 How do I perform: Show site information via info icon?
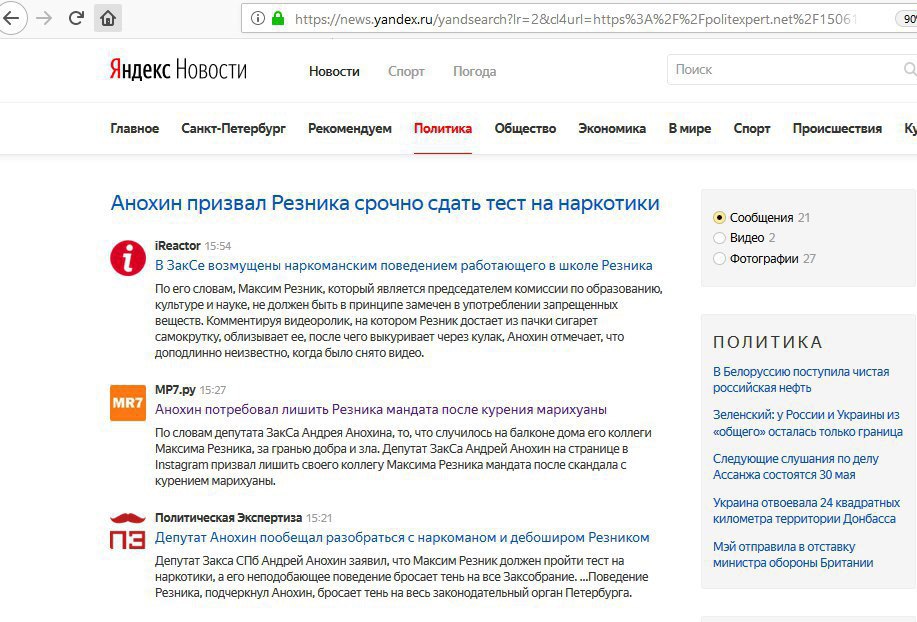(257, 19)
